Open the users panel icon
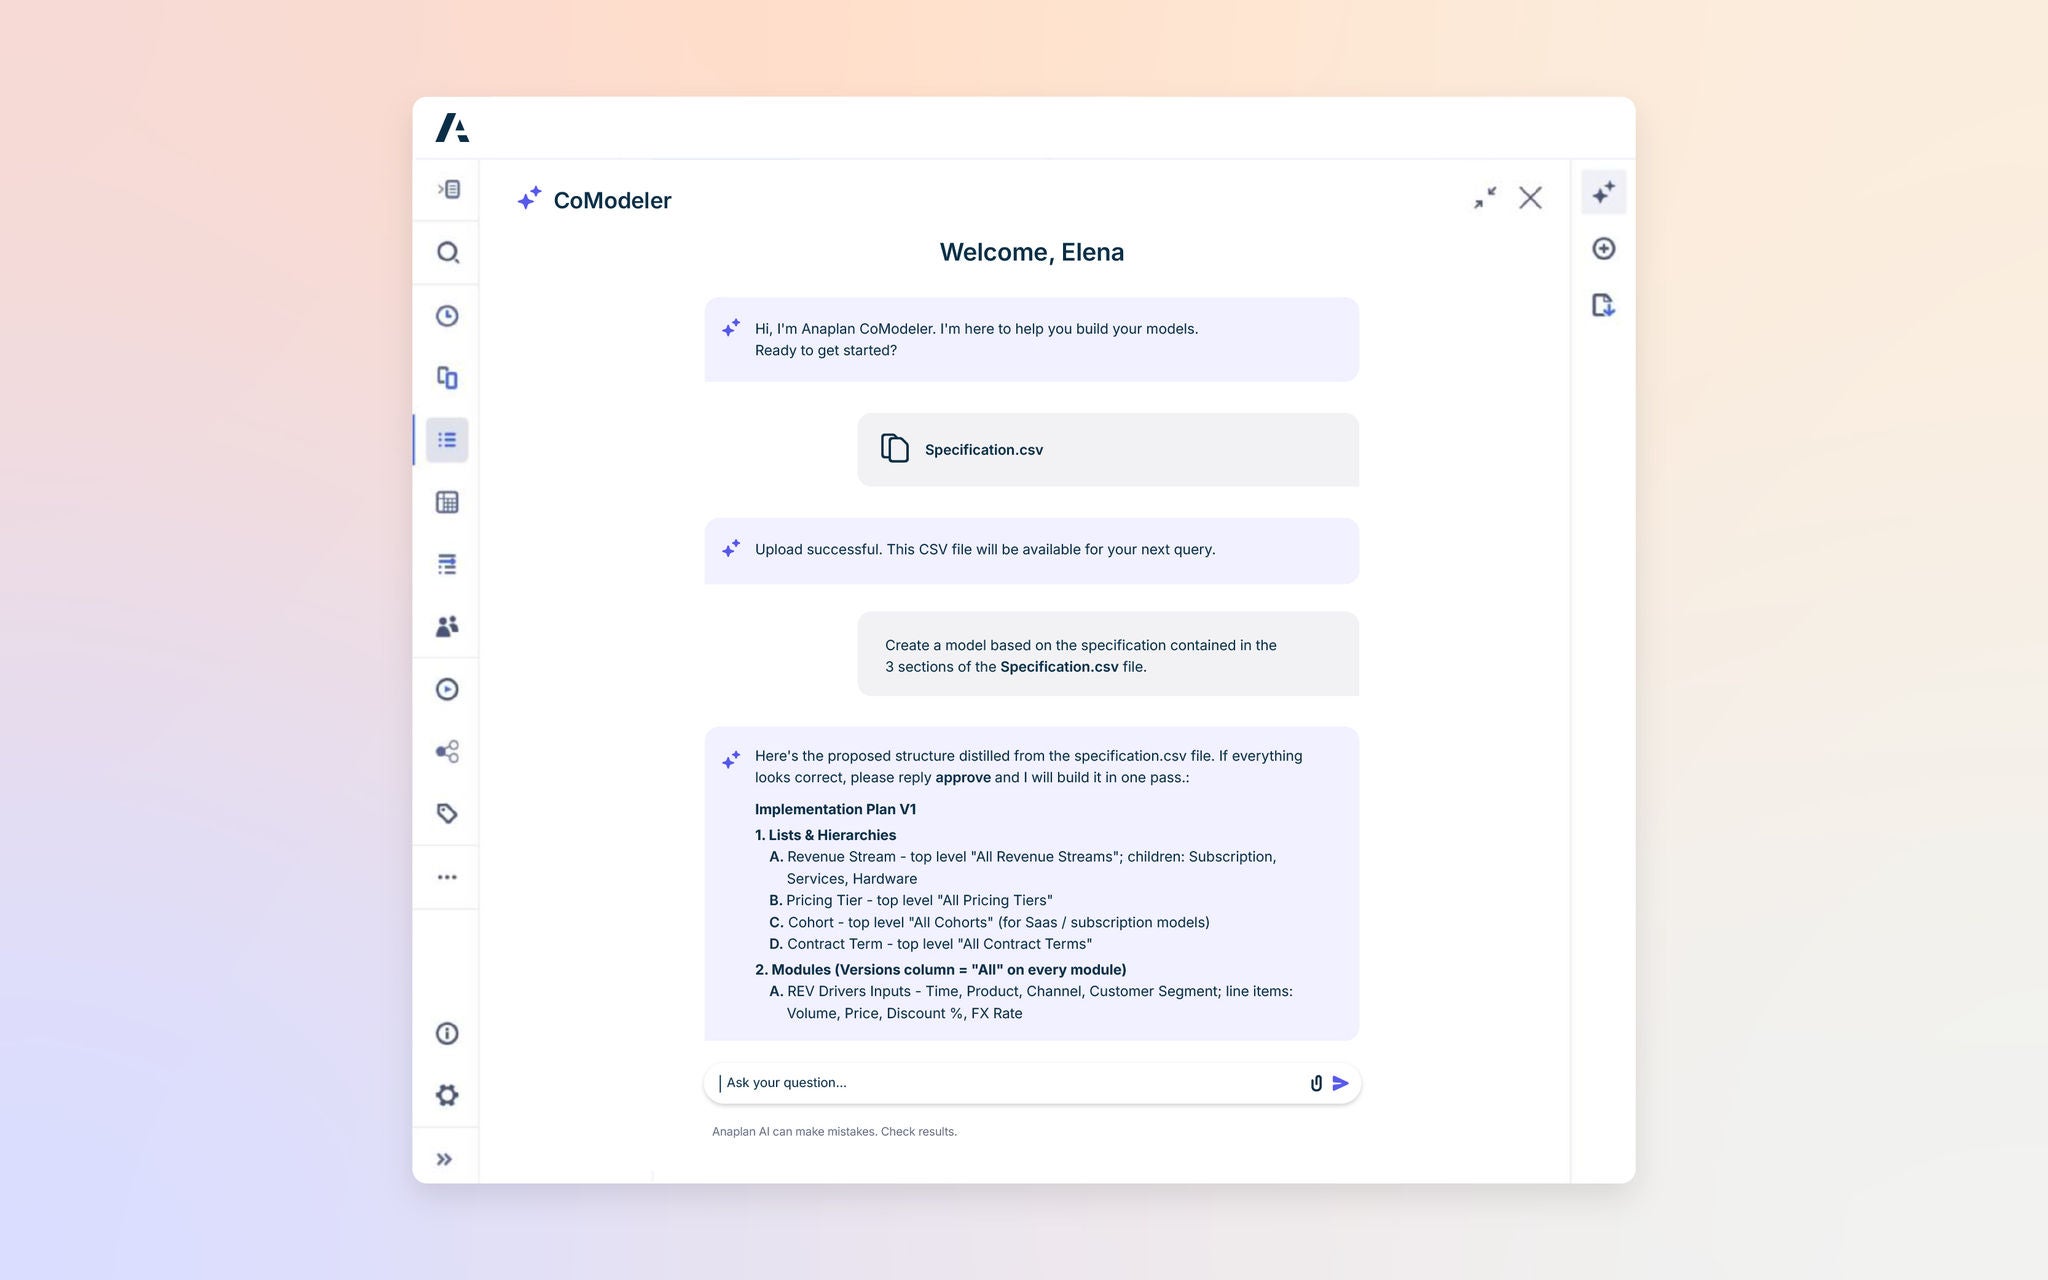This screenshot has height=1280, width=2048. [x=447, y=625]
